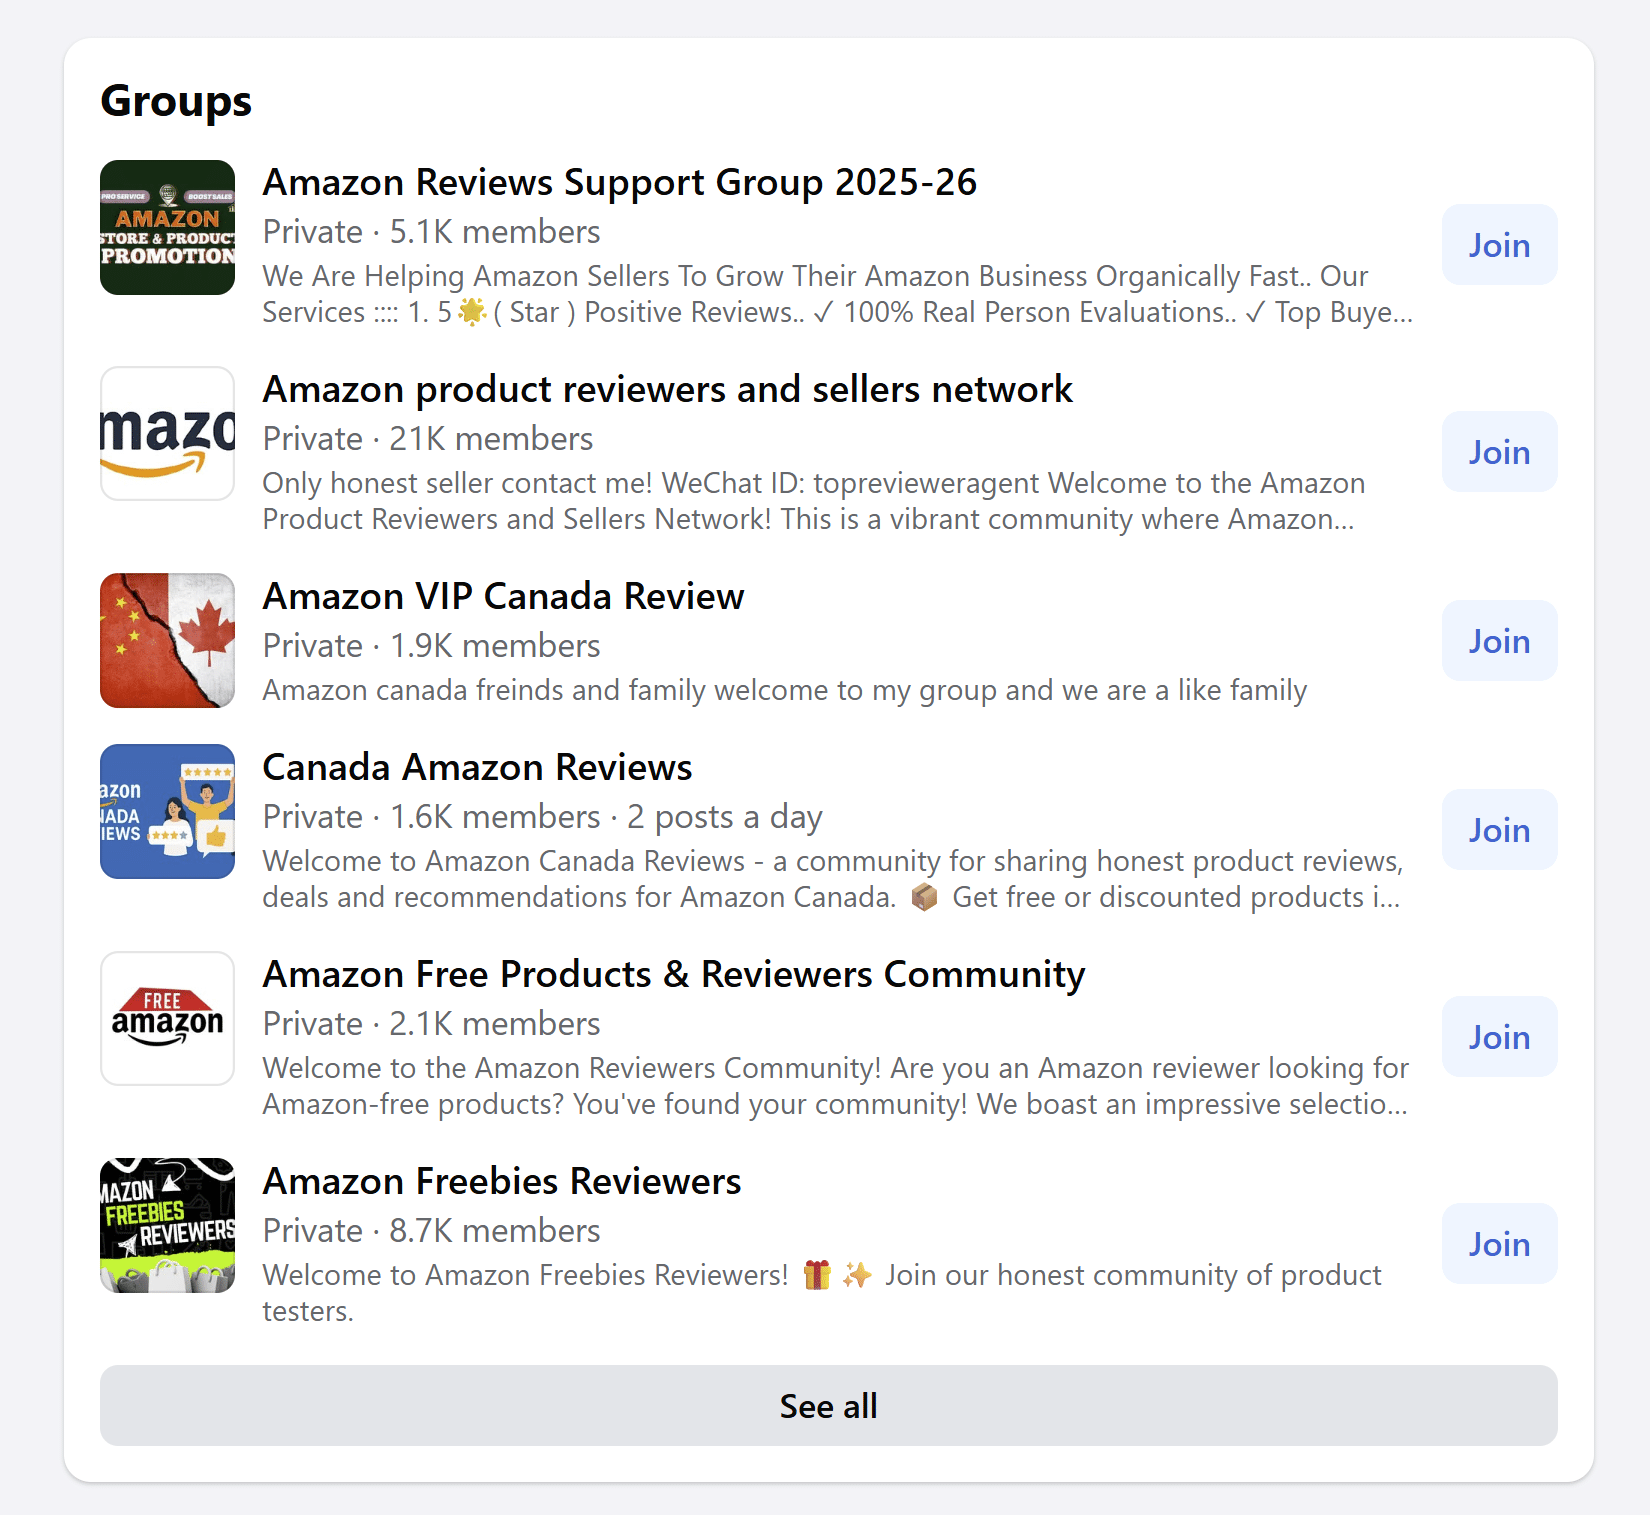Join Amazon product reviewers and sellers network

pyautogui.click(x=1499, y=452)
